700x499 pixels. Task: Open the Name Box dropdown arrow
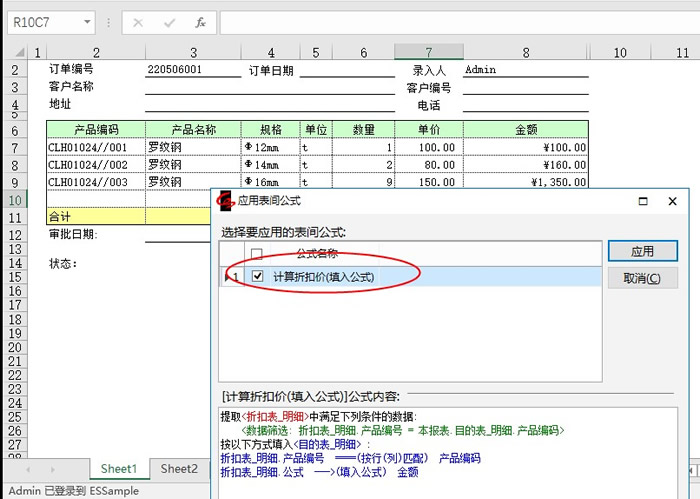click(x=87, y=22)
